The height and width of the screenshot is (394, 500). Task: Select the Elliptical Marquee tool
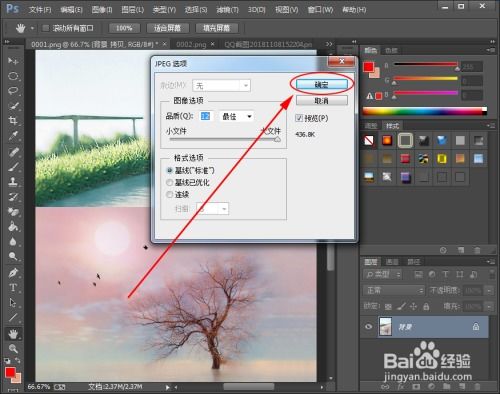tap(13, 76)
